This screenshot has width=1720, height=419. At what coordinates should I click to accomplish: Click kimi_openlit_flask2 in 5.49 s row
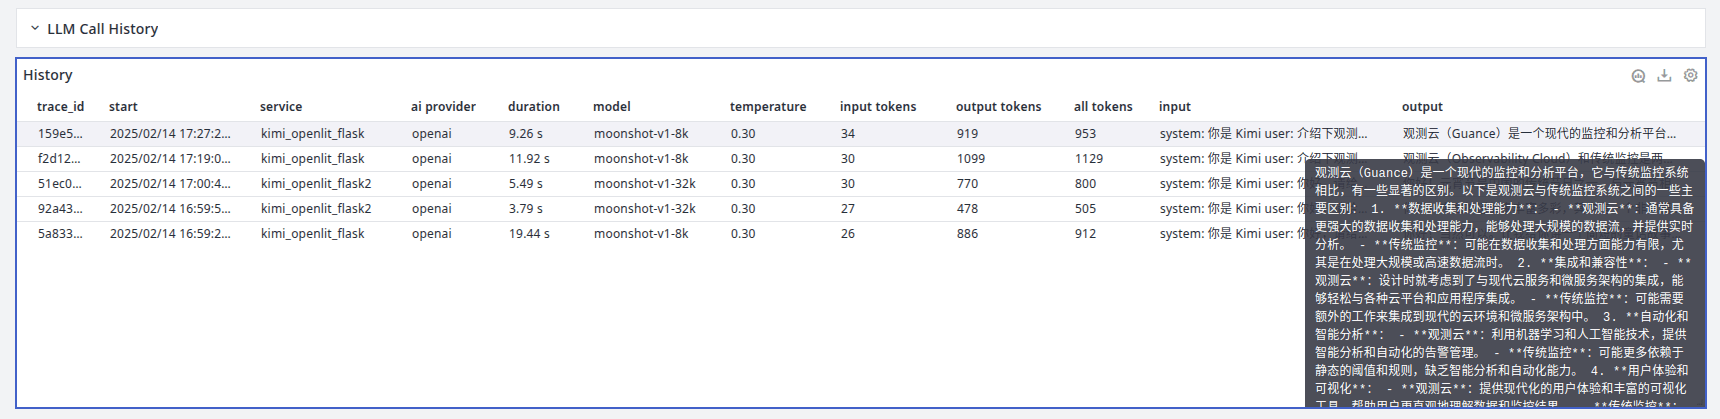tap(316, 184)
